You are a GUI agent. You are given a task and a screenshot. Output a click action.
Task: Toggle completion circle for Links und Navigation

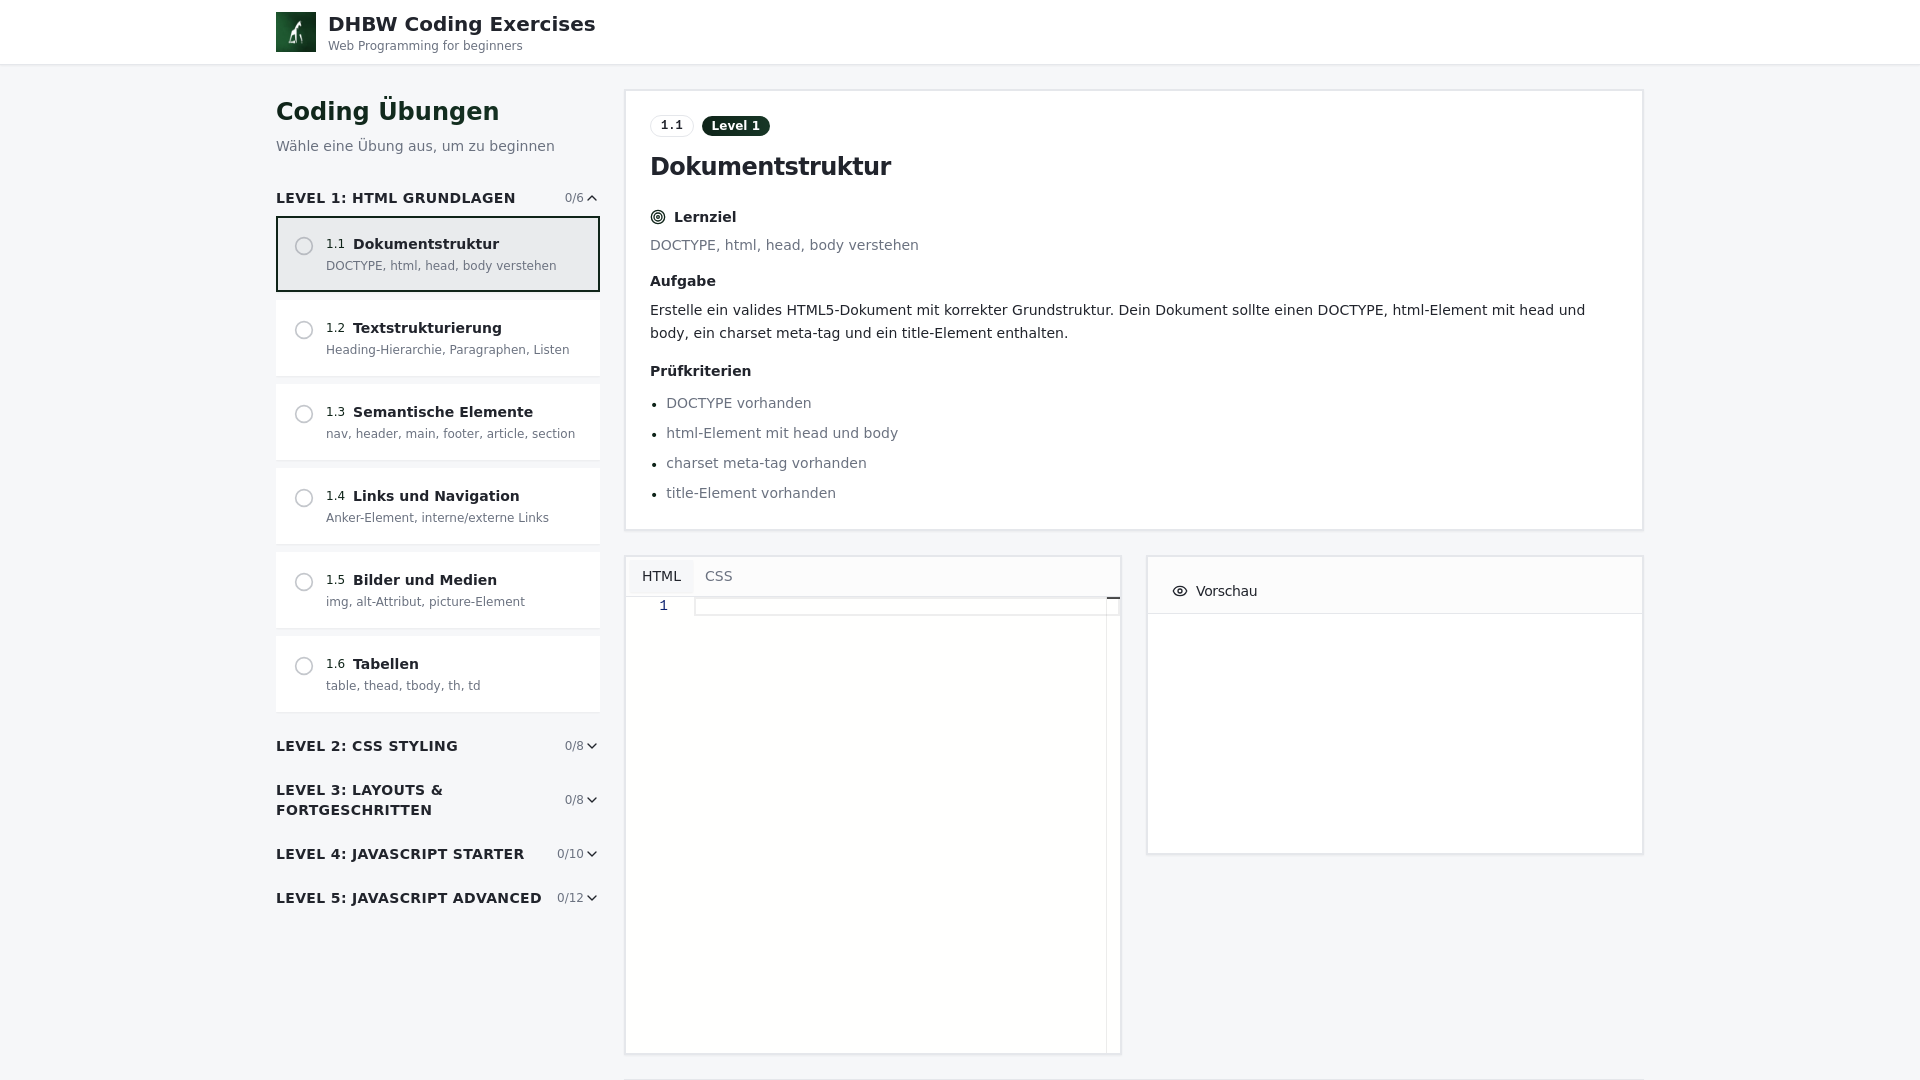(304, 498)
